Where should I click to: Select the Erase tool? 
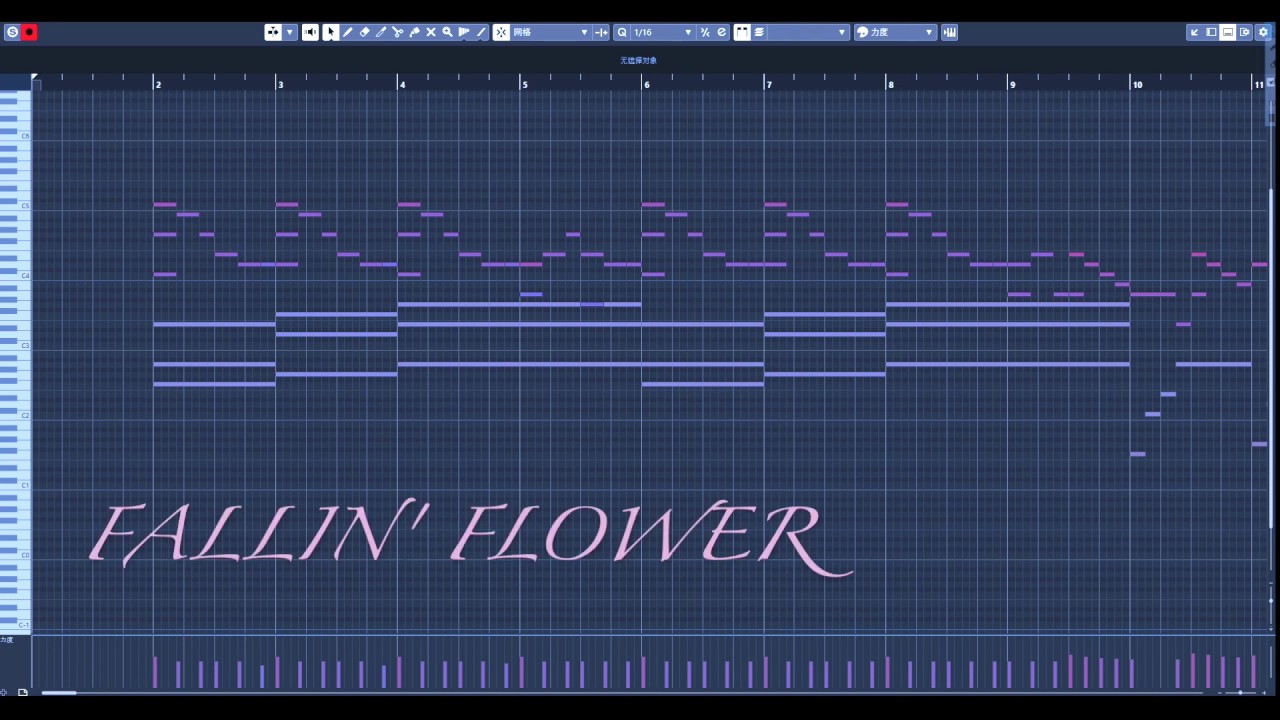pos(364,32)
